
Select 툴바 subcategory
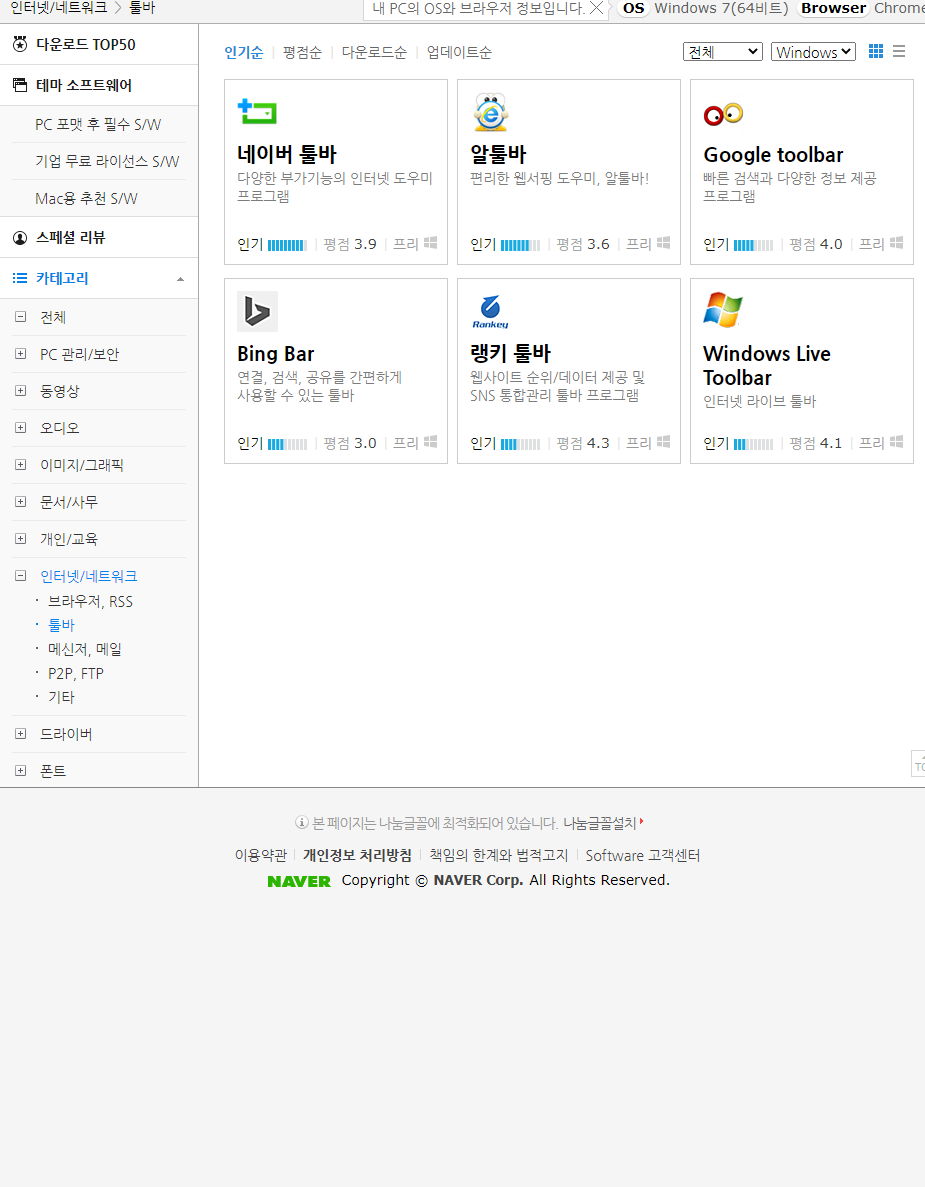coord(61,625)
